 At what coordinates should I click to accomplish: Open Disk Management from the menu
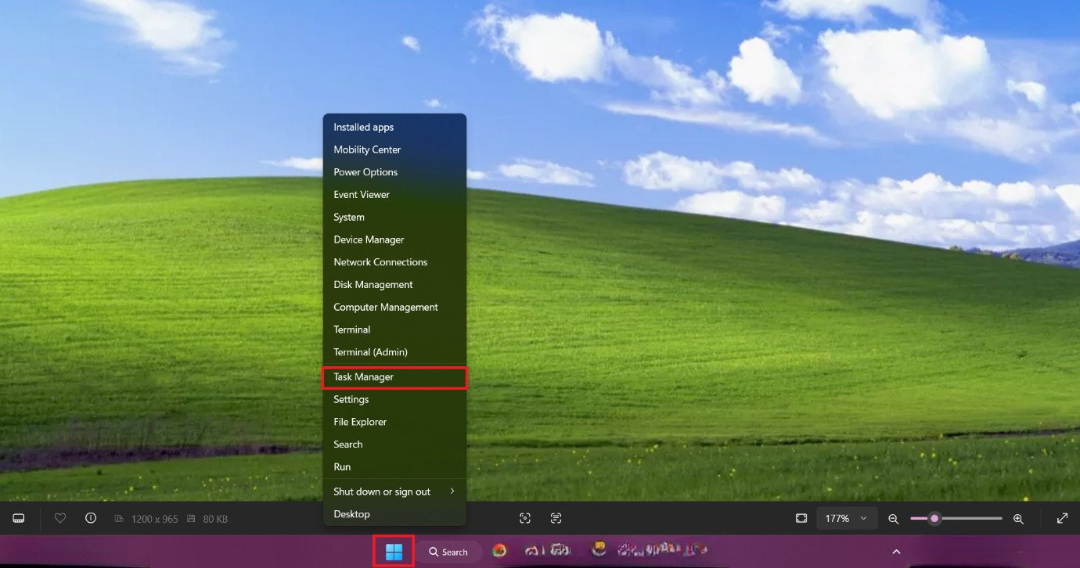(394, 284)
